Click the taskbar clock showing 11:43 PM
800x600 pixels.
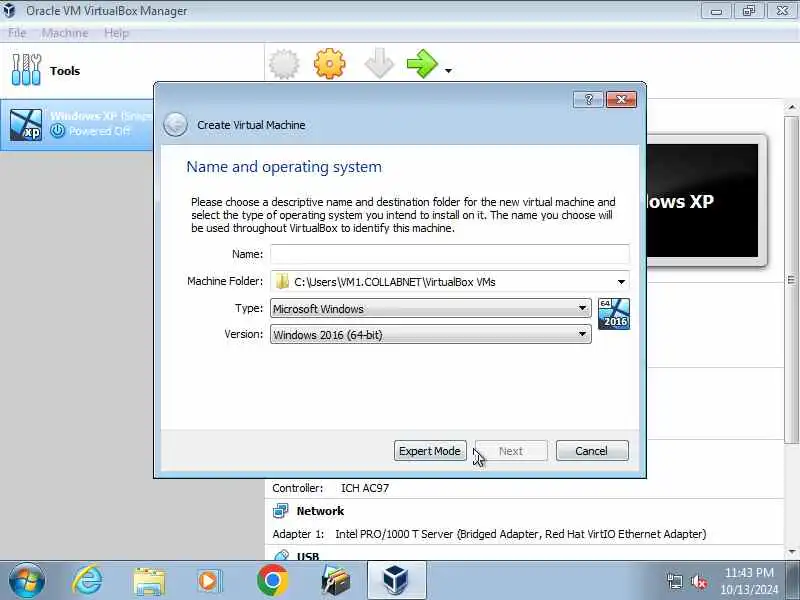[x=749, y=581]
